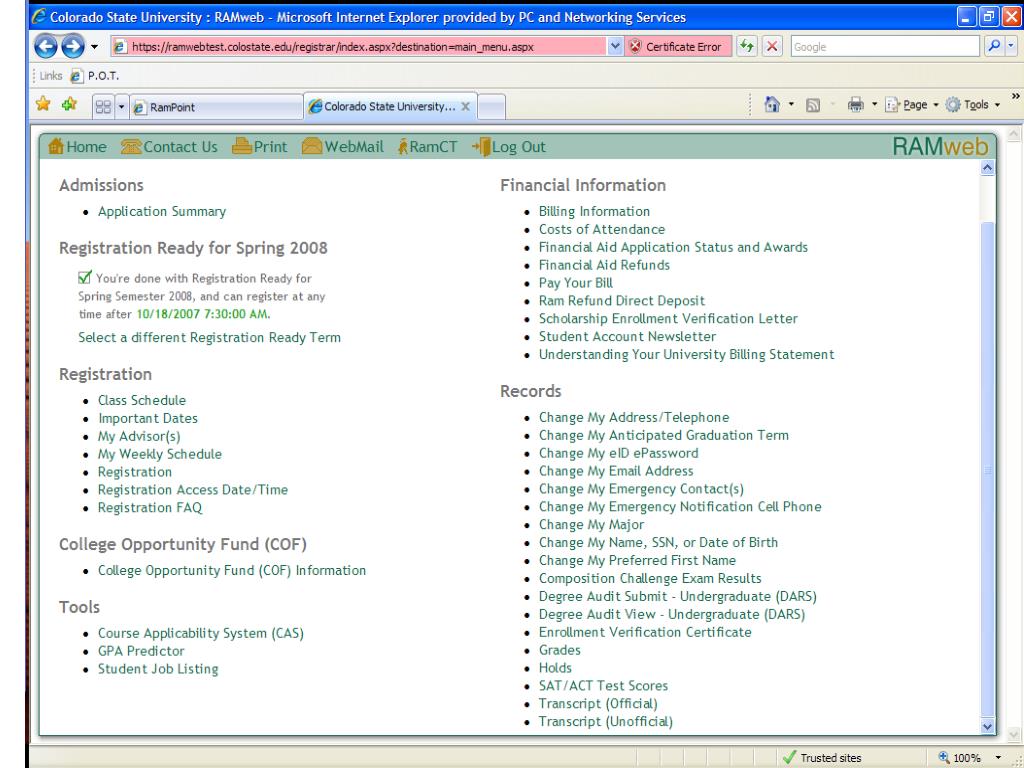Open SAT/ACT Test Scores

click(x=603, y=686)
